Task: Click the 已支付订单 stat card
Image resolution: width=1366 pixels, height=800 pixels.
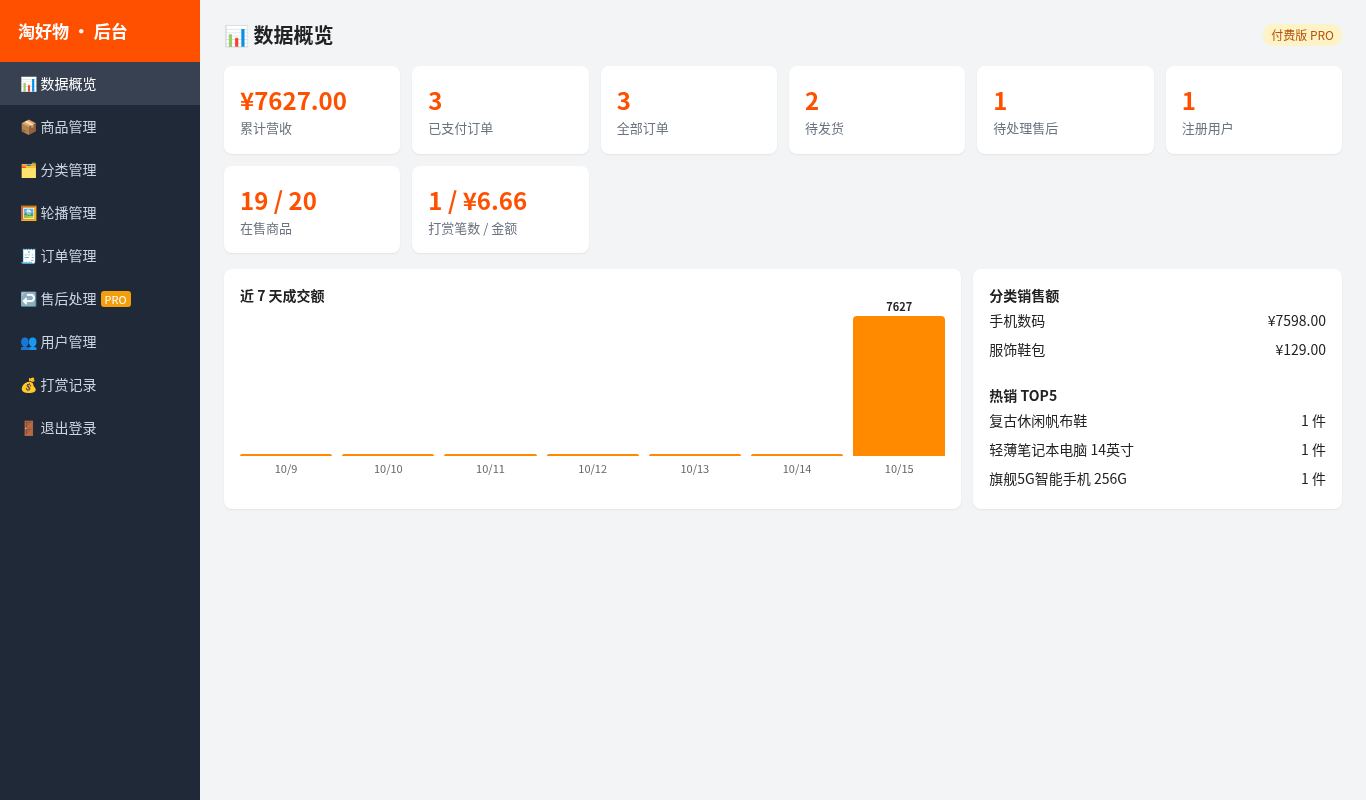Action: [x=500, y=110]
